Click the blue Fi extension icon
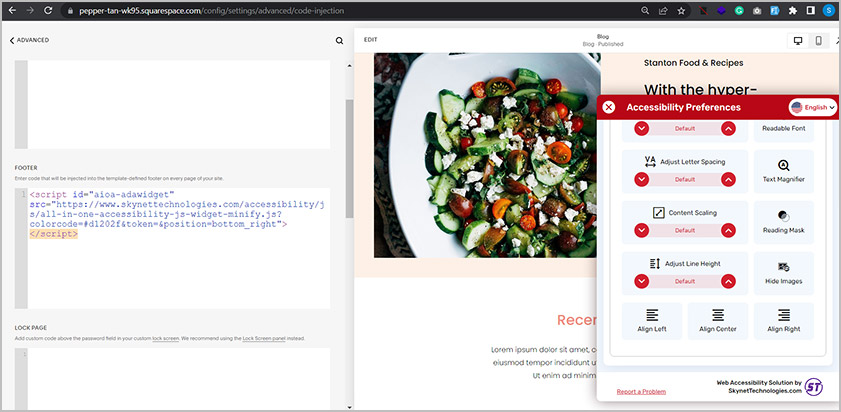This screenshot has height=412, width=841. pyautogui.click(x=774, y=10)
